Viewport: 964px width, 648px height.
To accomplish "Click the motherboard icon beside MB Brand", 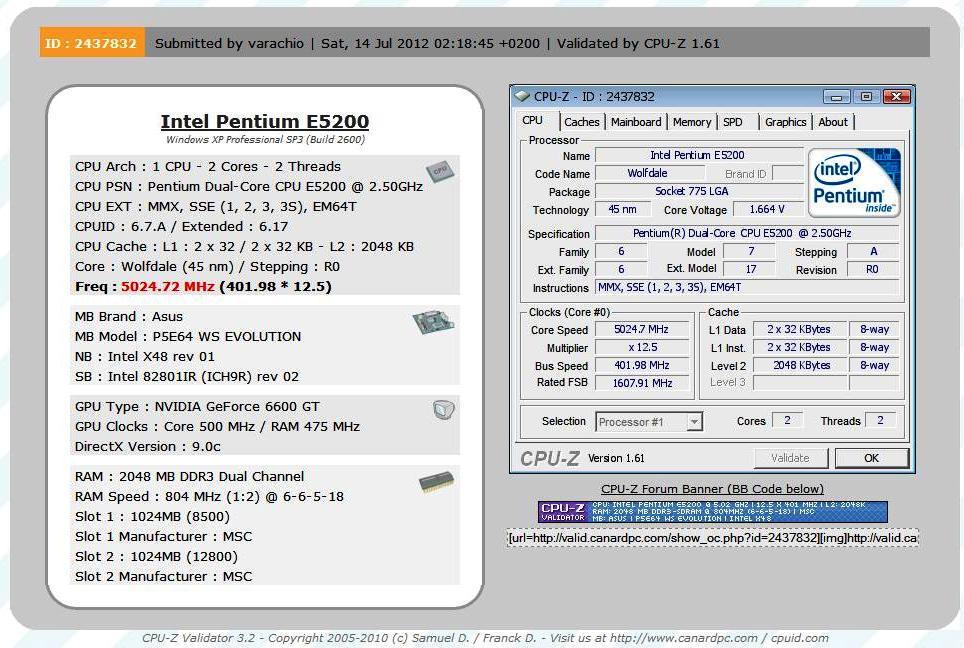I will point(433,322).
